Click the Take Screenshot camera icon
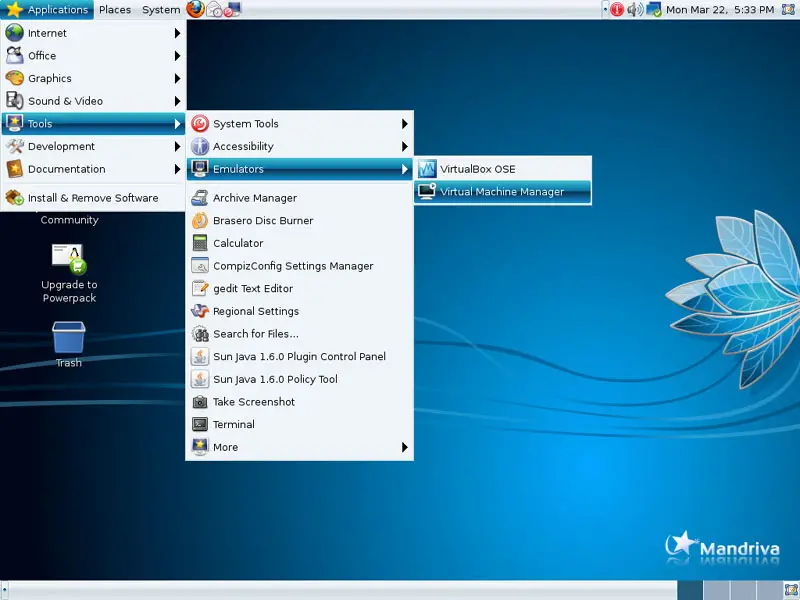800x600 pixels. coord(199,402)
